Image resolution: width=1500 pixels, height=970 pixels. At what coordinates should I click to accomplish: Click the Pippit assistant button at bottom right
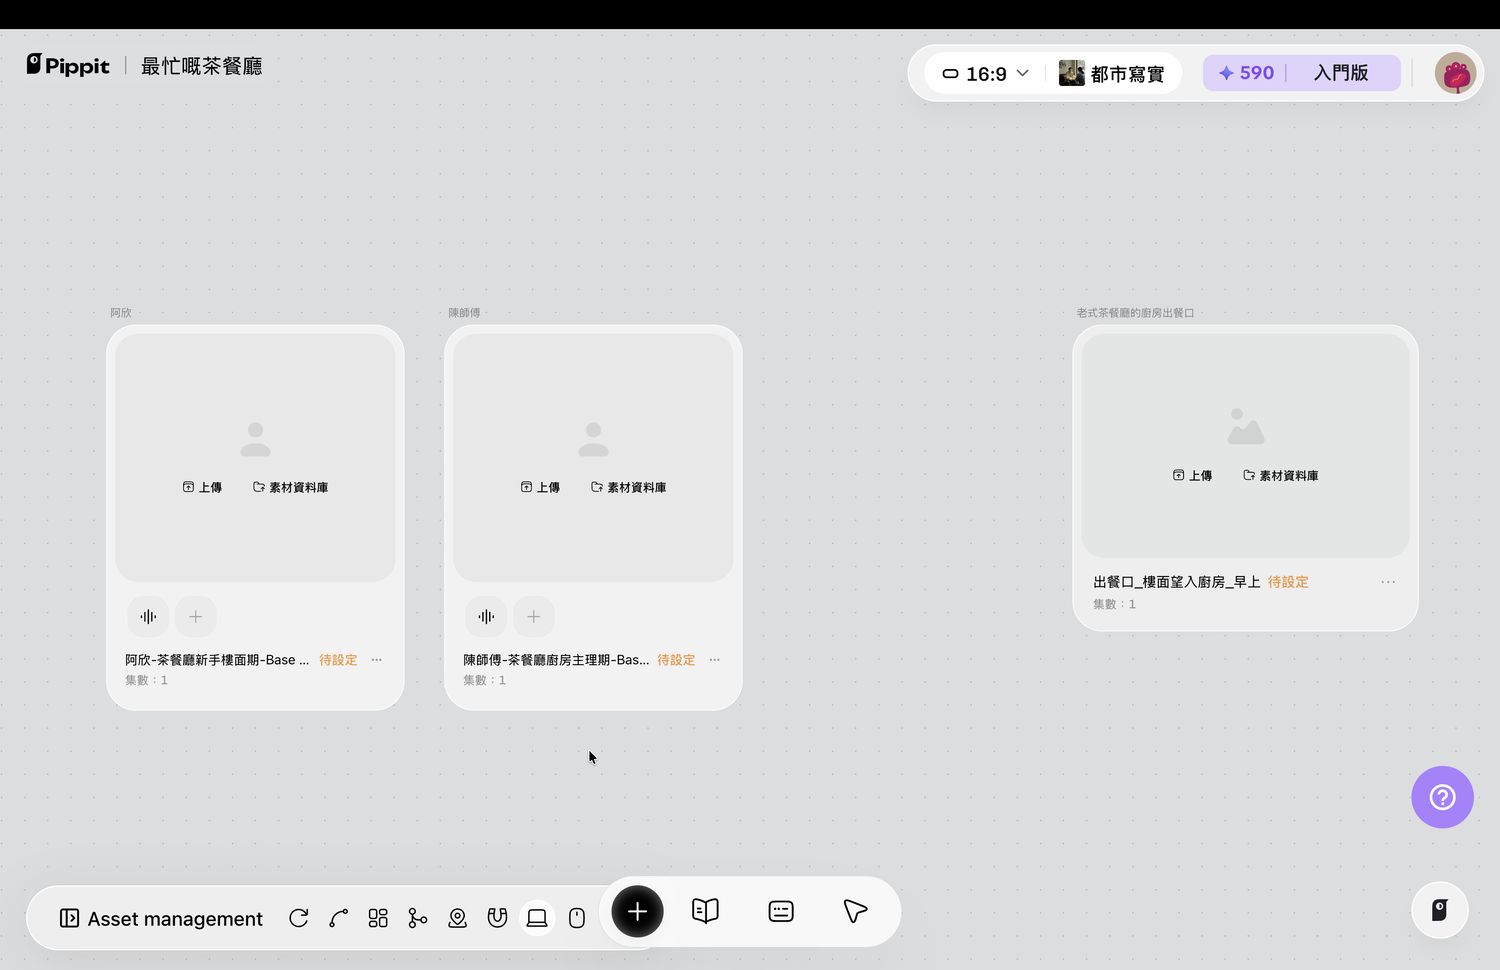[1440, 910]
